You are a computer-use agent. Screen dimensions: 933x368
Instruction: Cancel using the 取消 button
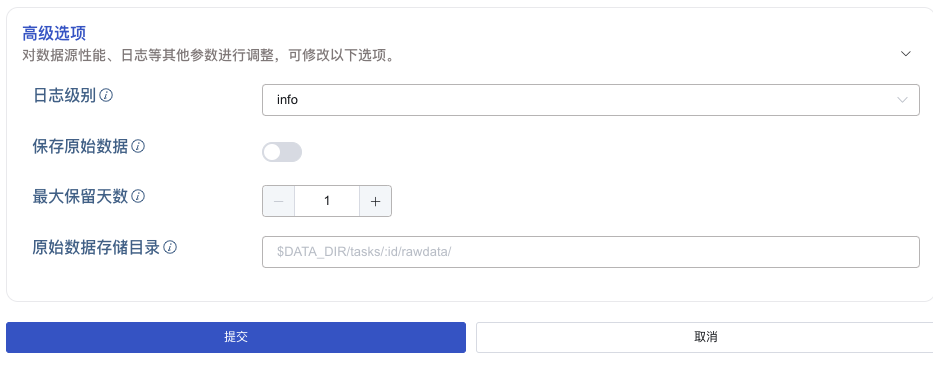[705, 337]
